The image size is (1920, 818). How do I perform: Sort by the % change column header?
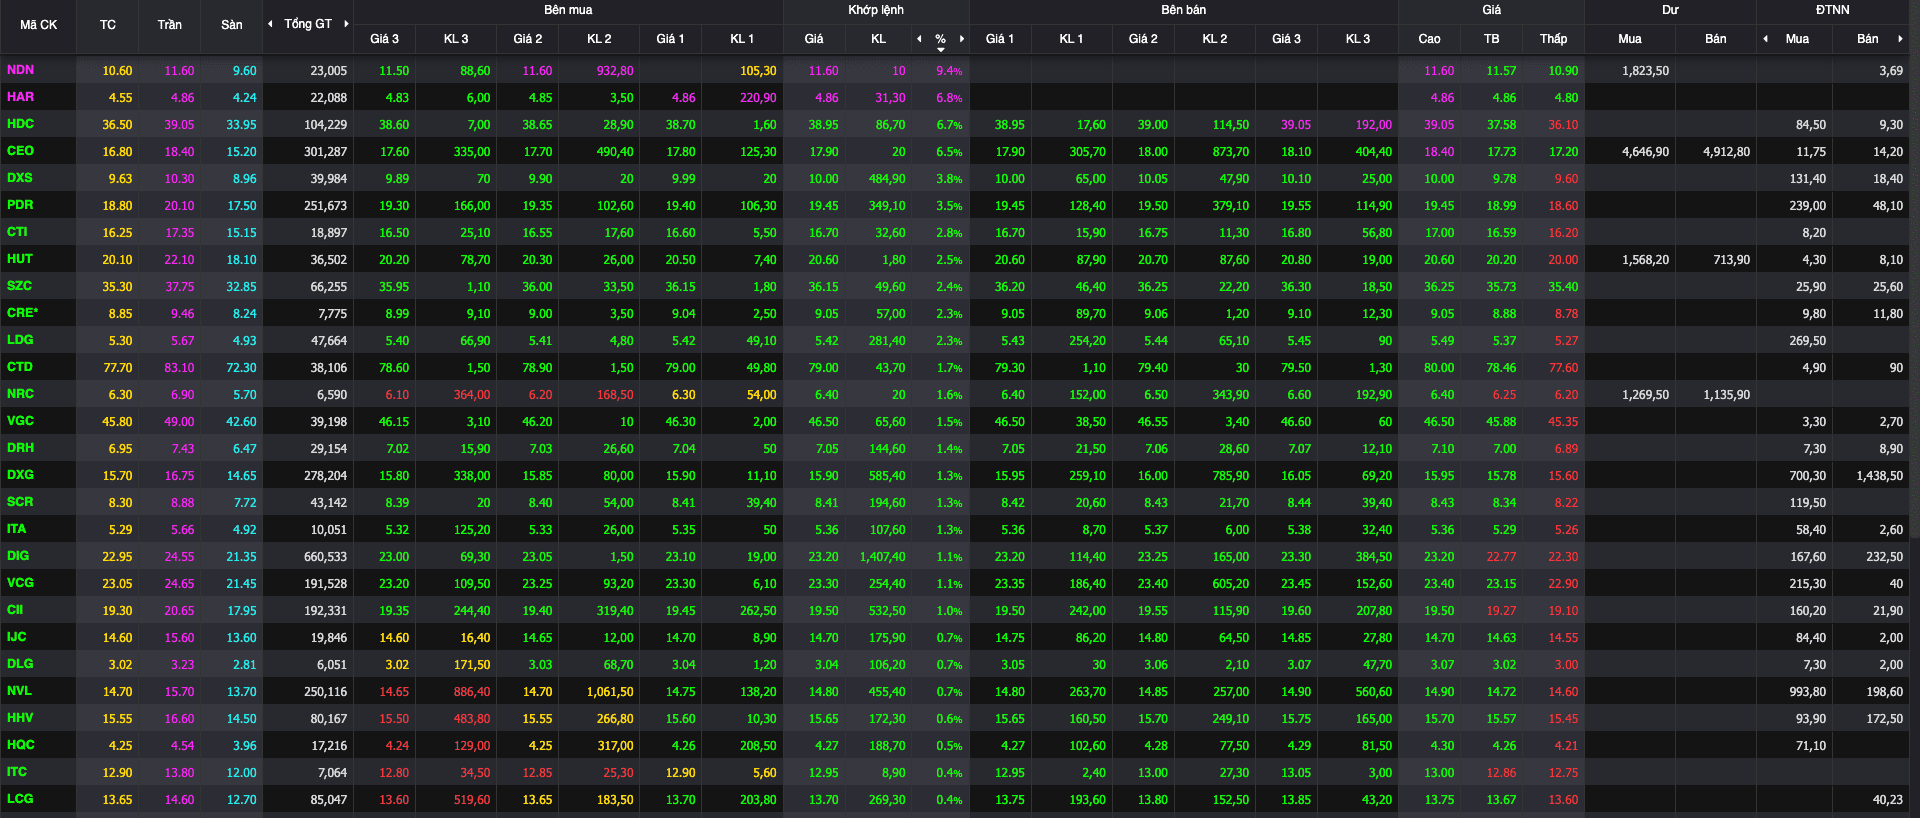pyautogui.click(x=940, y=39)
